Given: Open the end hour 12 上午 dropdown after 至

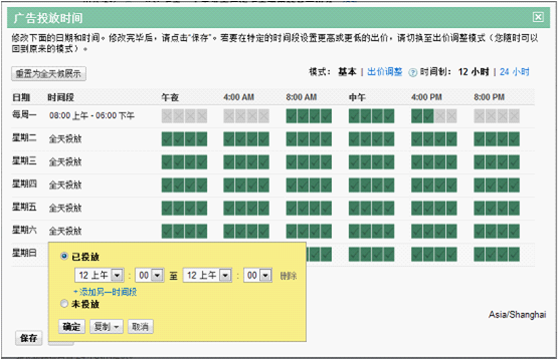Looking at the screenshot, I should pyautogui.click(x=207, y=275).
